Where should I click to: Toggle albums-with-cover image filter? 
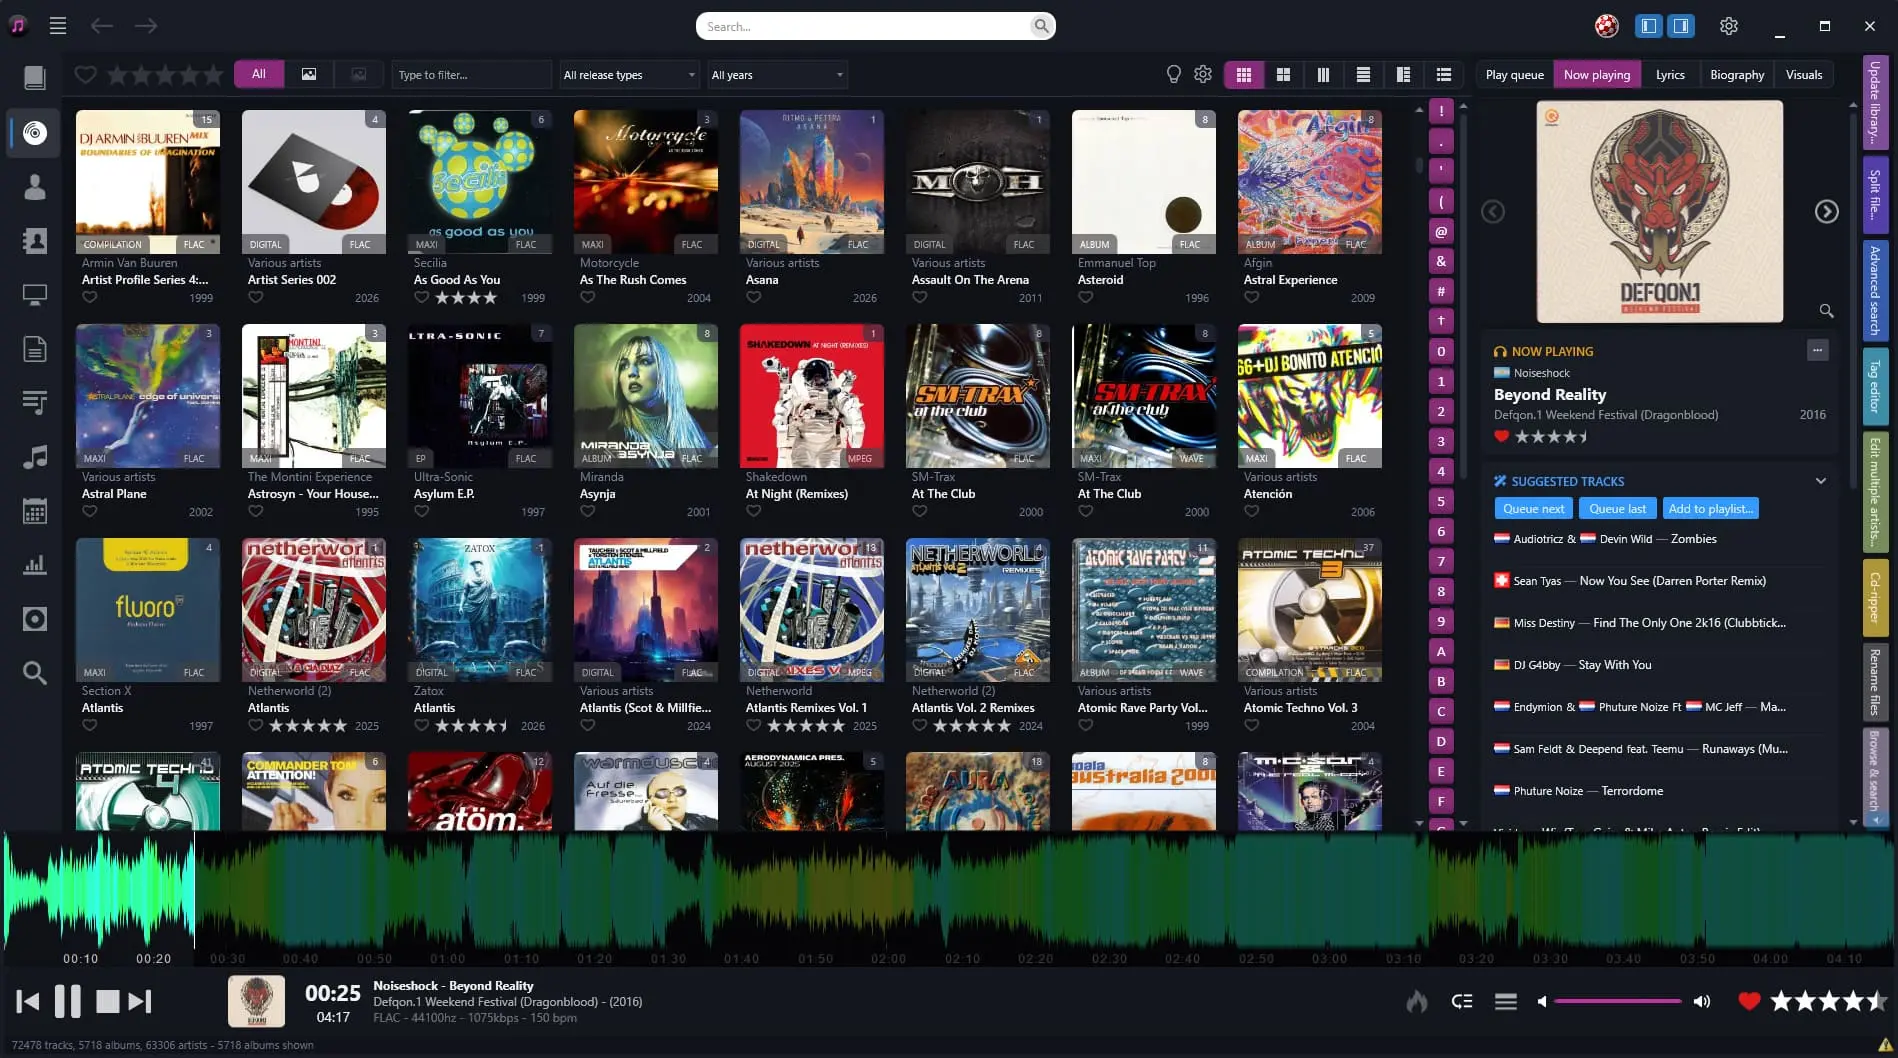tap(309, 75)
